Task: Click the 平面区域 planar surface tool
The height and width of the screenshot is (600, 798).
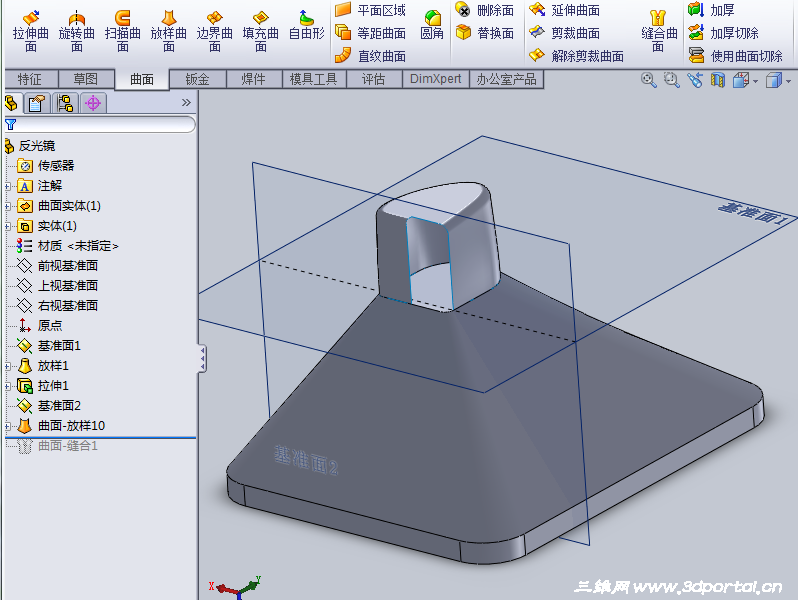Action: click(x=370, y=10)
